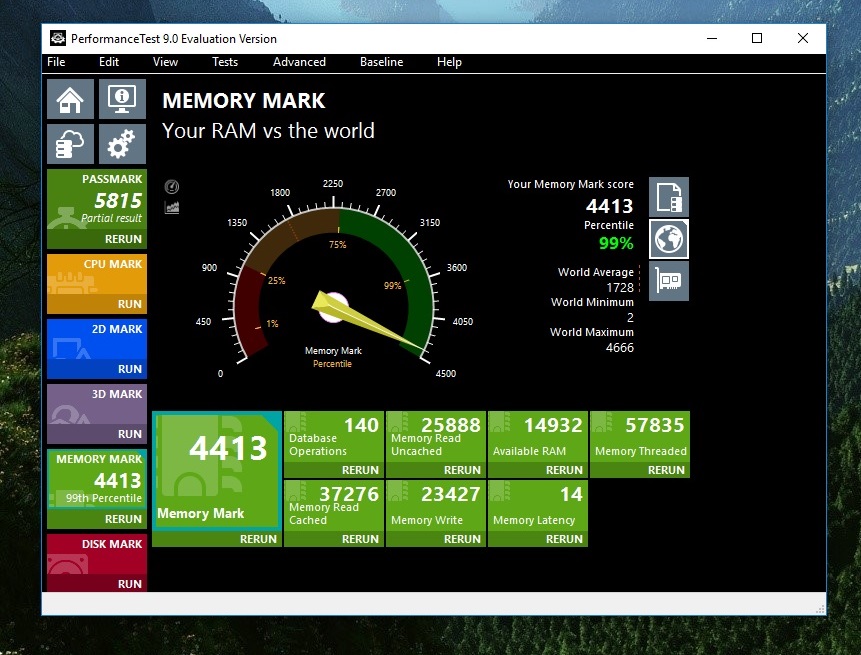Select the globe world comparison icon
Screen dimensions: 861x655
(669, 239)
